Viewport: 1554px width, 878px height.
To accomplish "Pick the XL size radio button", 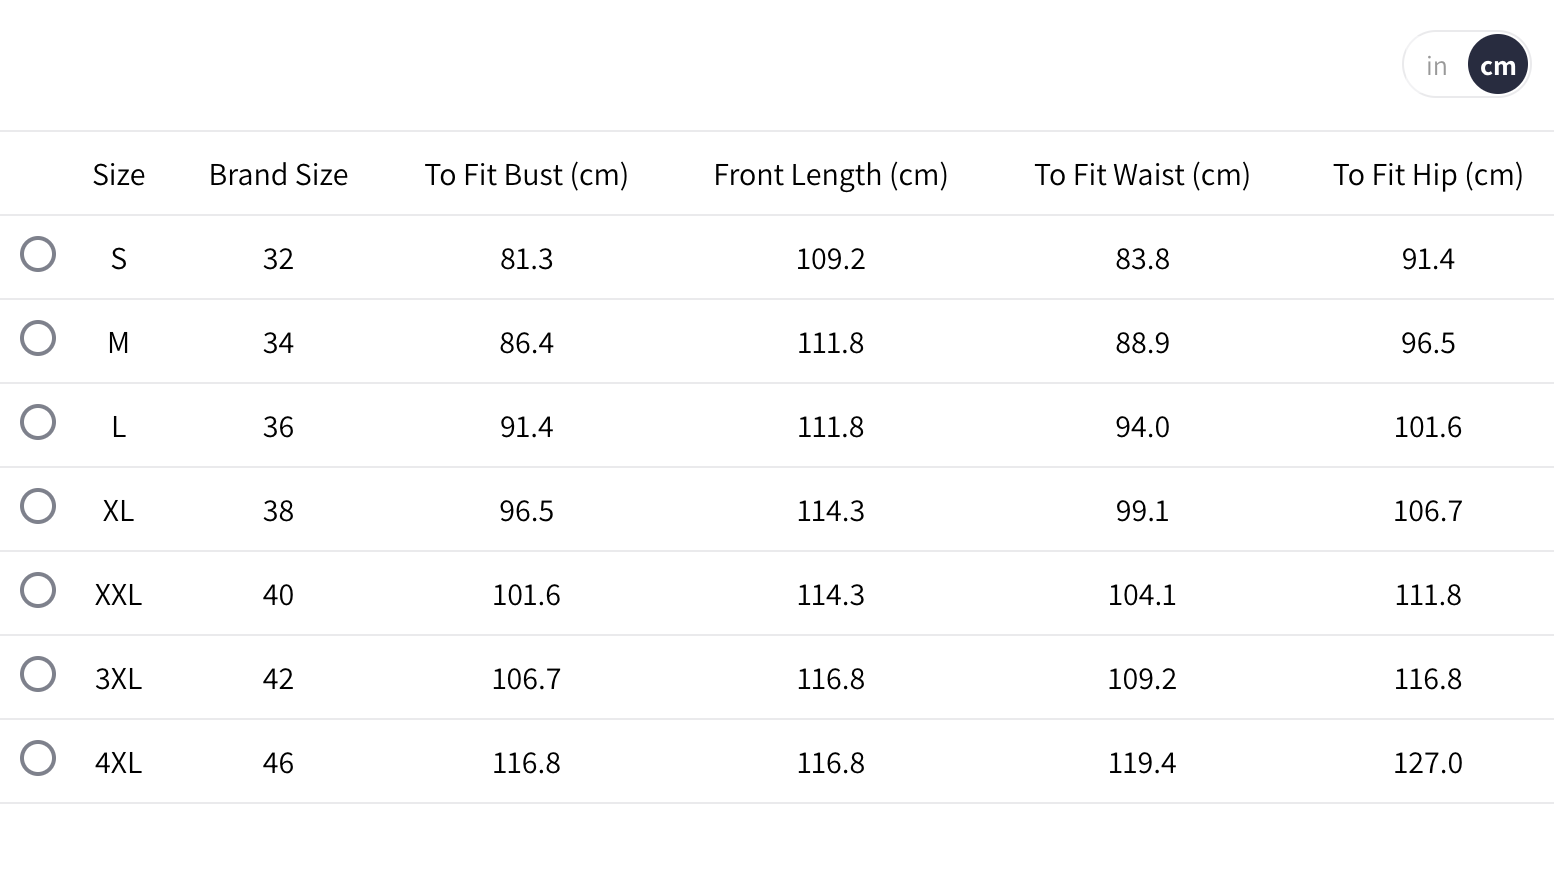I will click(38, 506).
